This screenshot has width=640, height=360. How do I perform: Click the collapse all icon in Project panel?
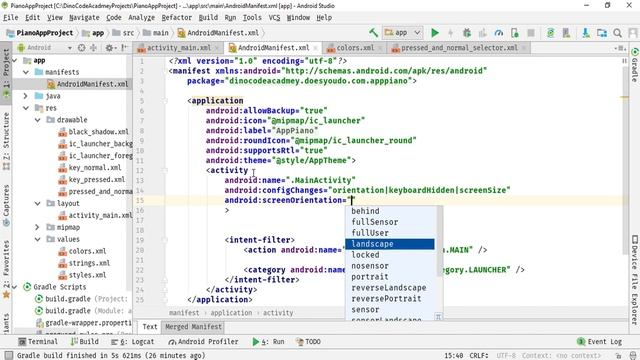[x=93, y=48]
